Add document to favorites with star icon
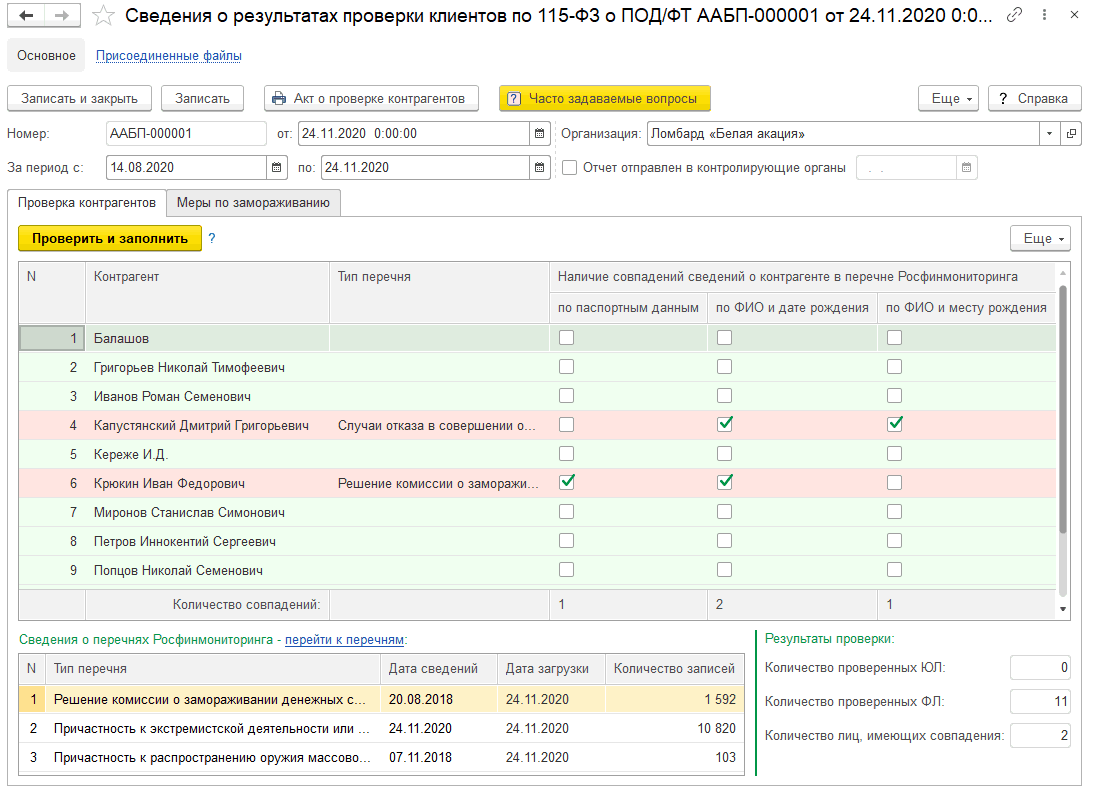This screenshot has height=793, width=1093. point(103,15)
